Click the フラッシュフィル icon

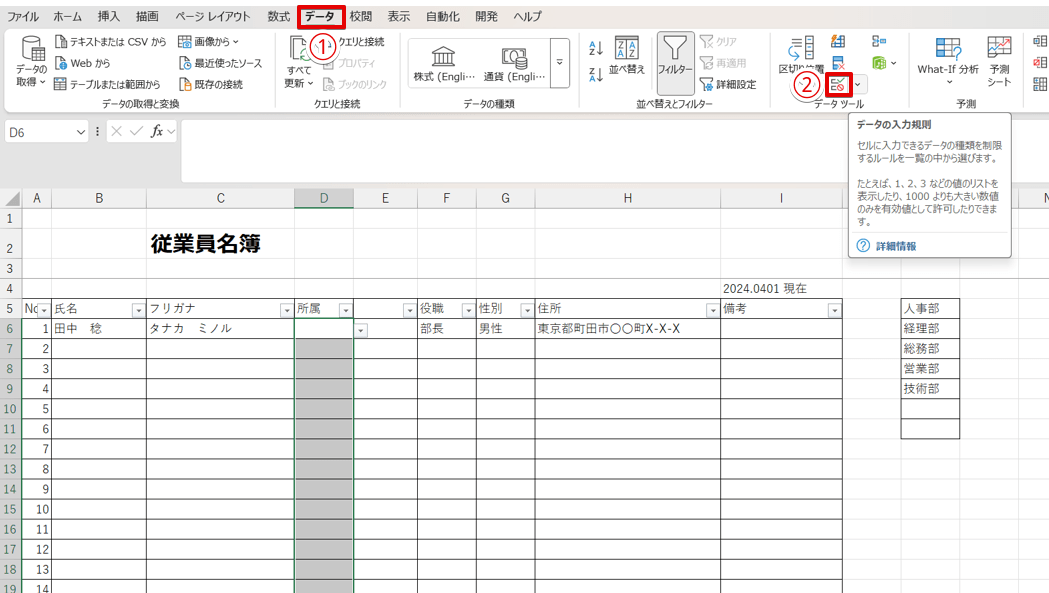[838, 42]
